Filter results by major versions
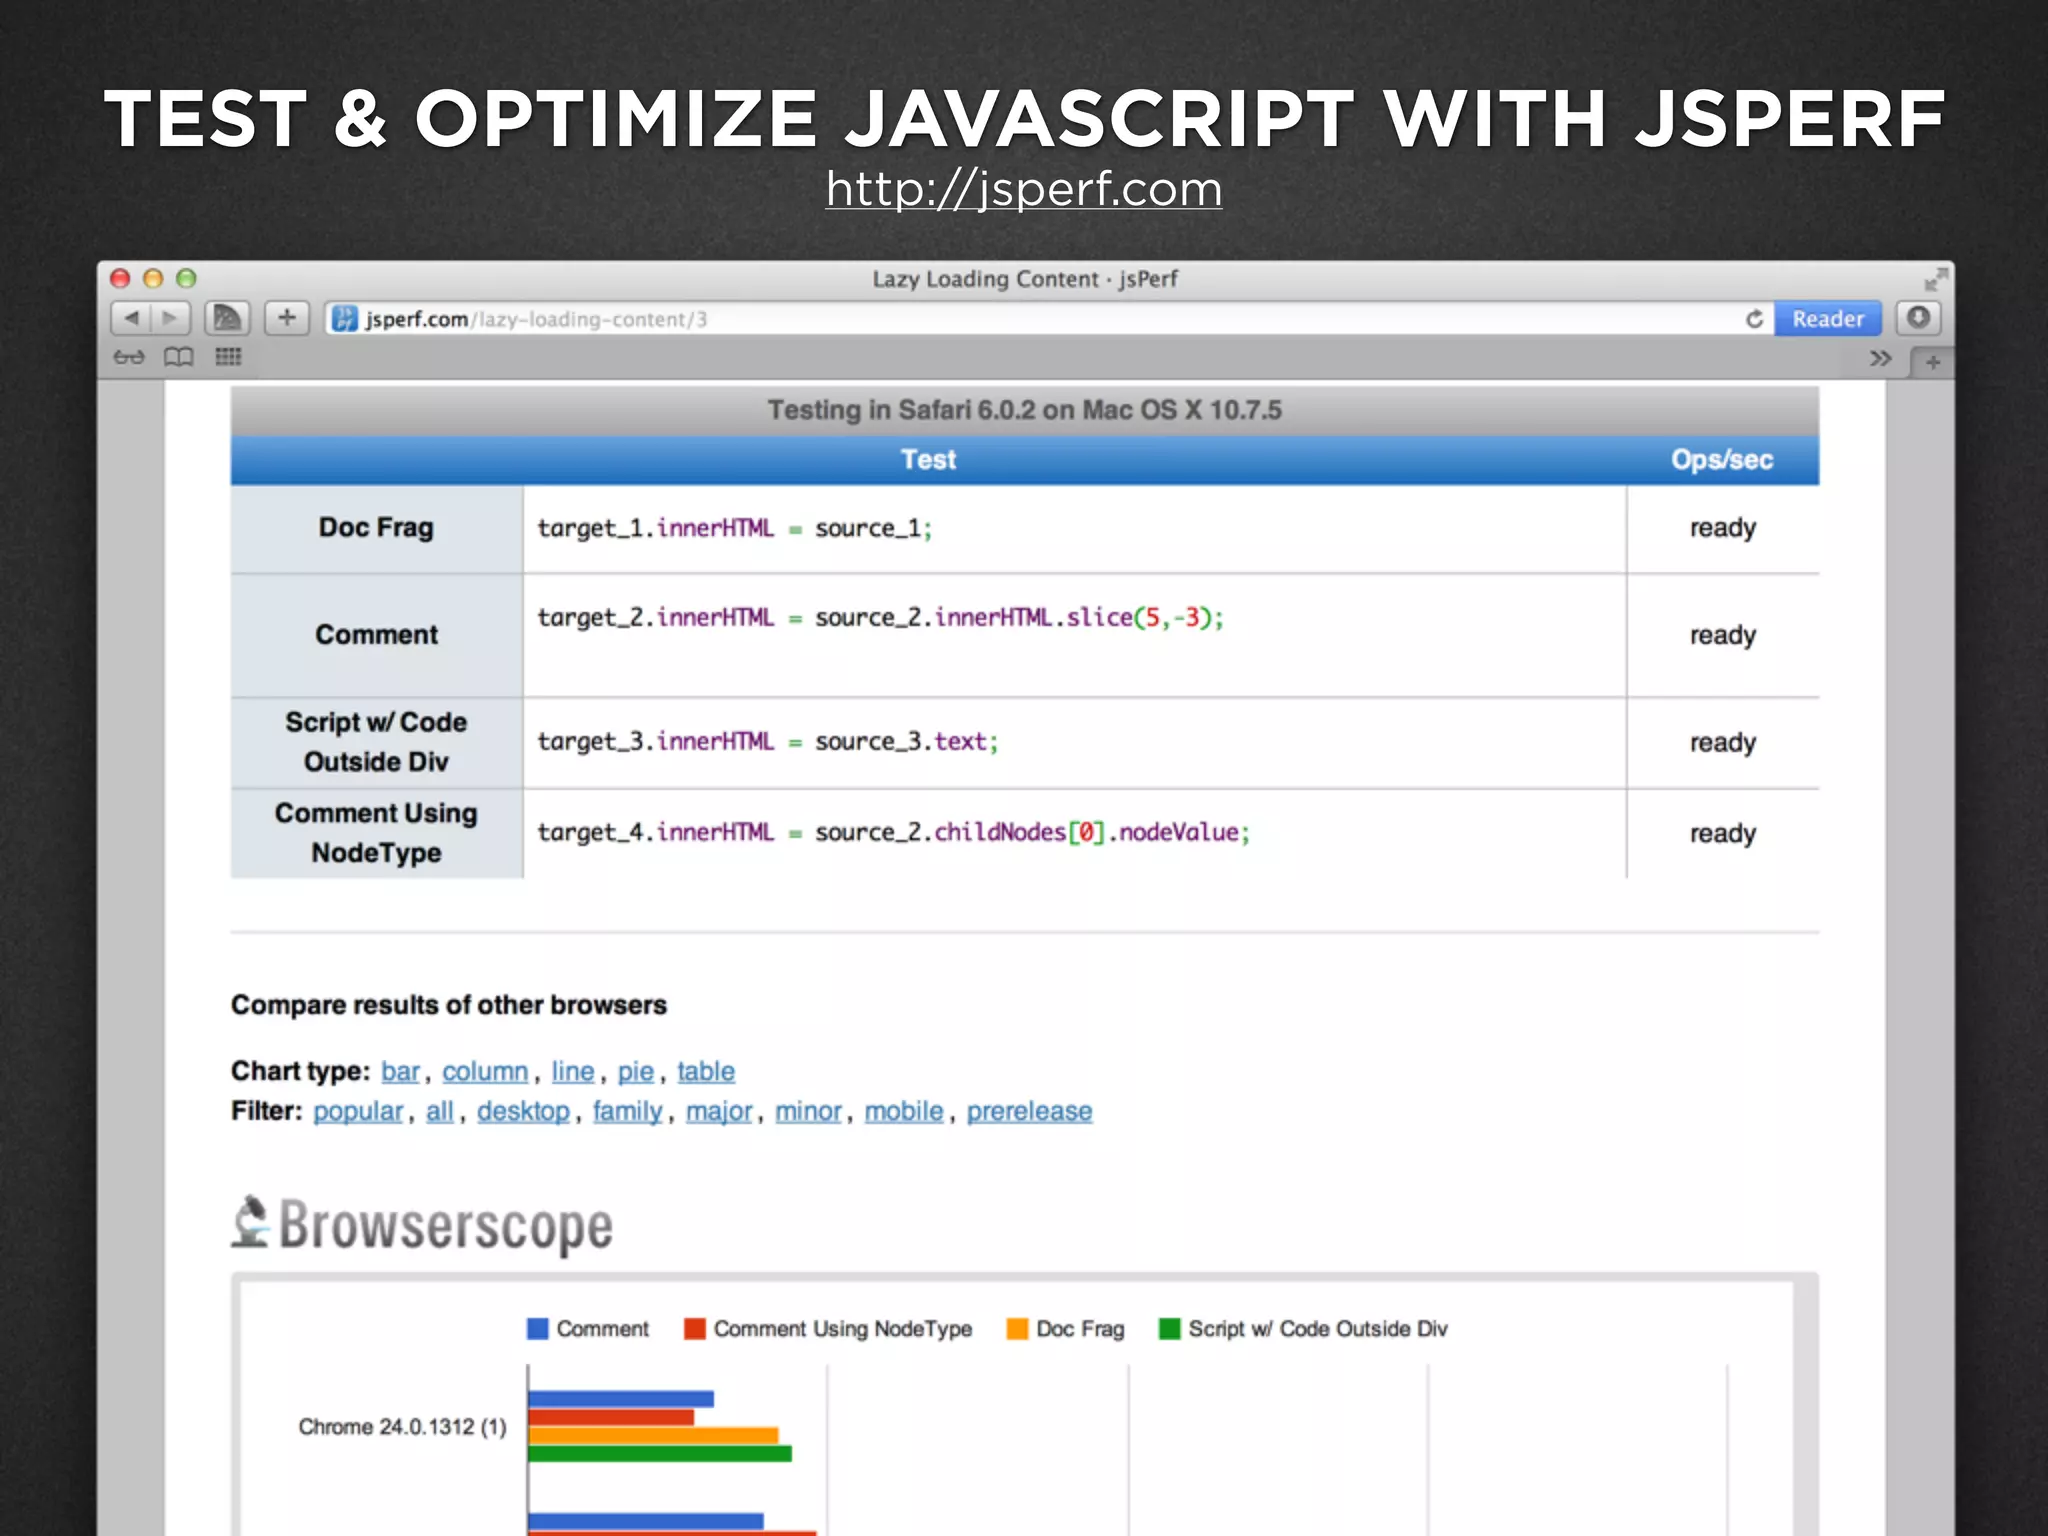Viewport: 2048px width, 1536px height. (719, 1112)
